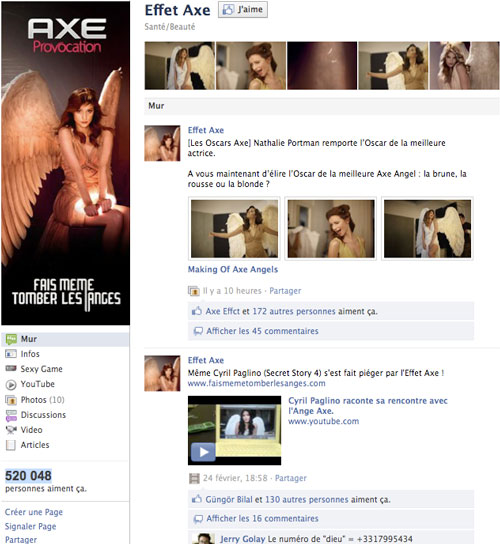The image size is (500, 544).
Task: Open Oscars post photo of brunette angel
Action: click(235, 229)
